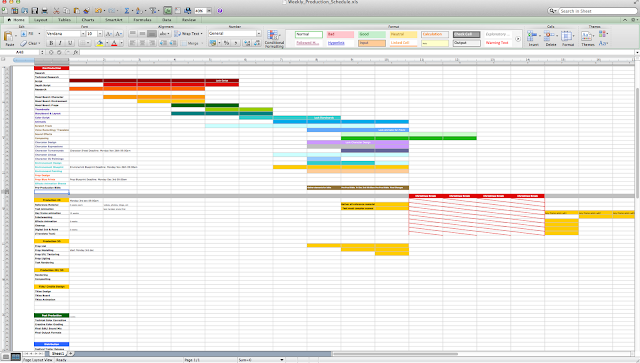
Task: Cut the selection with the scissors icon
Action: coord(56,11)
